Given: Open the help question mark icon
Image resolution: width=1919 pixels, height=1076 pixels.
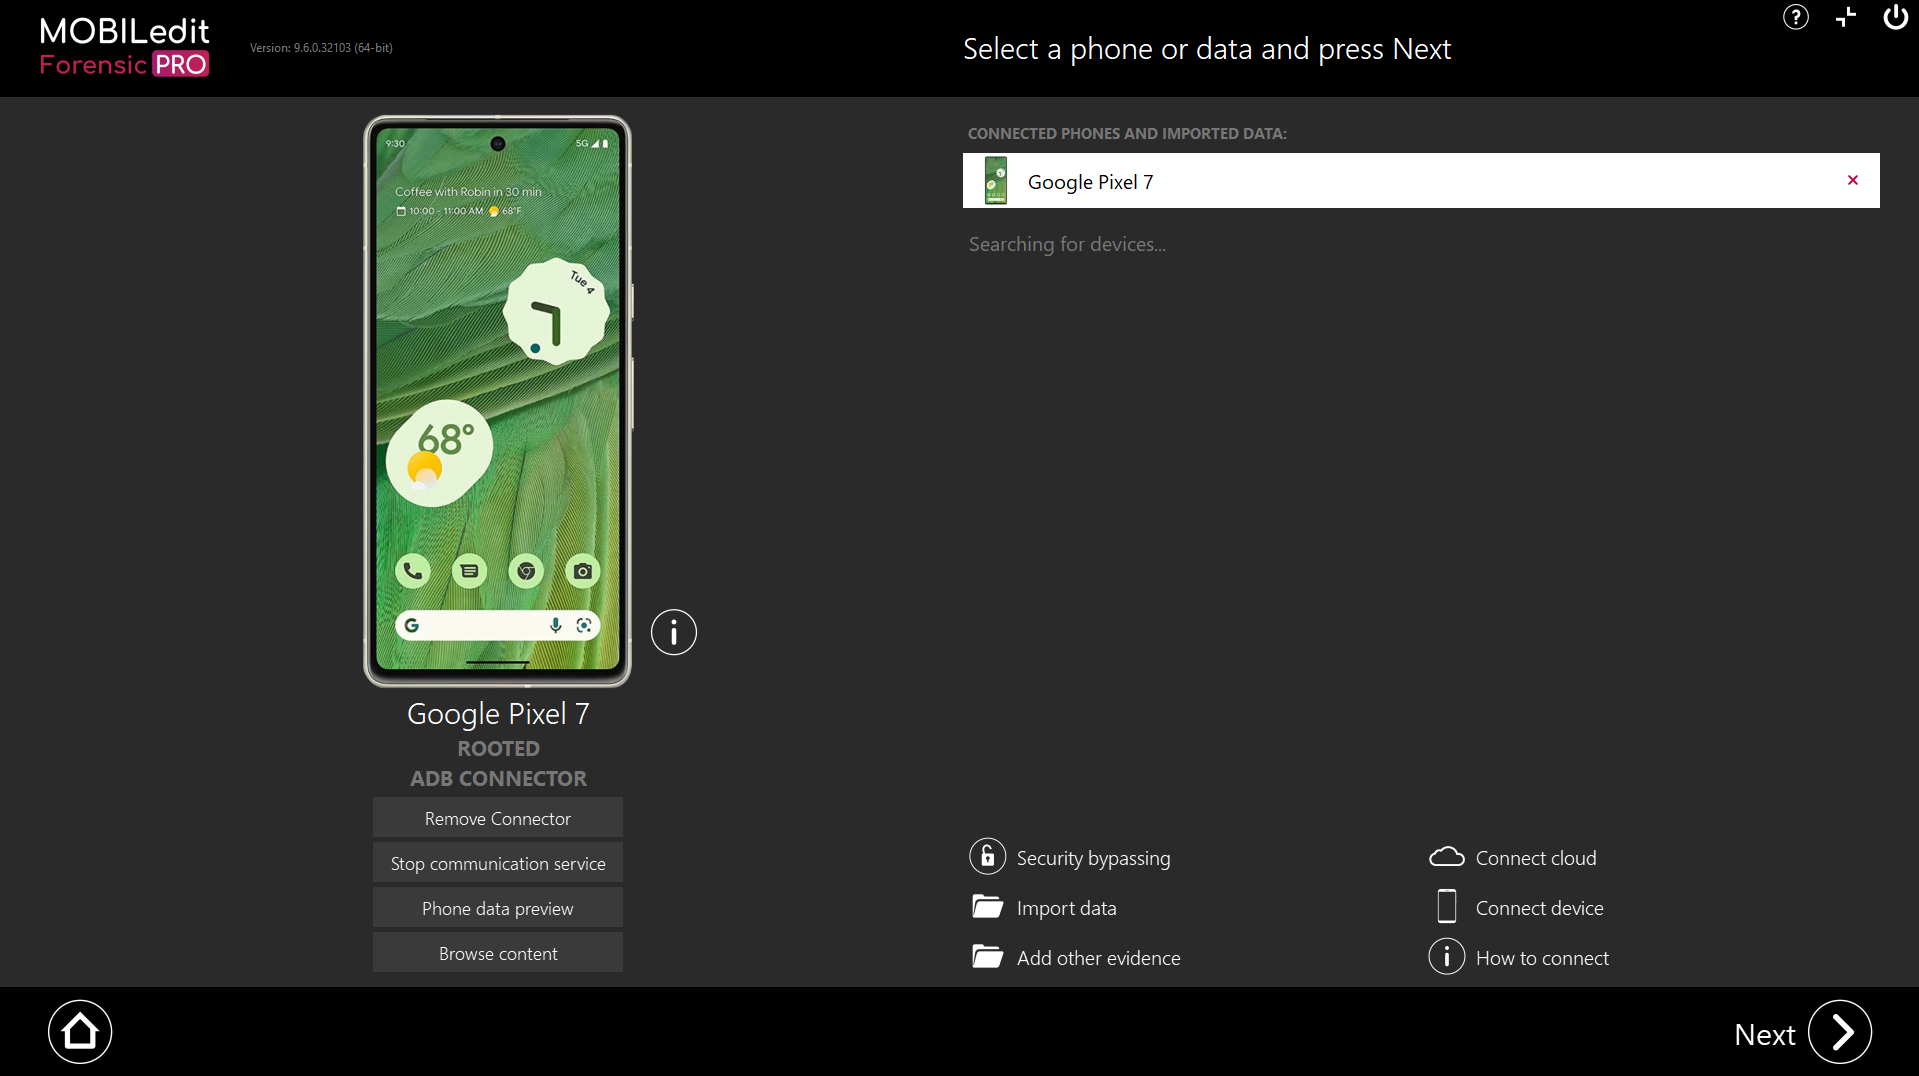Looking at the screenshot, I should pyautogui.click(x=1796, y=17).
